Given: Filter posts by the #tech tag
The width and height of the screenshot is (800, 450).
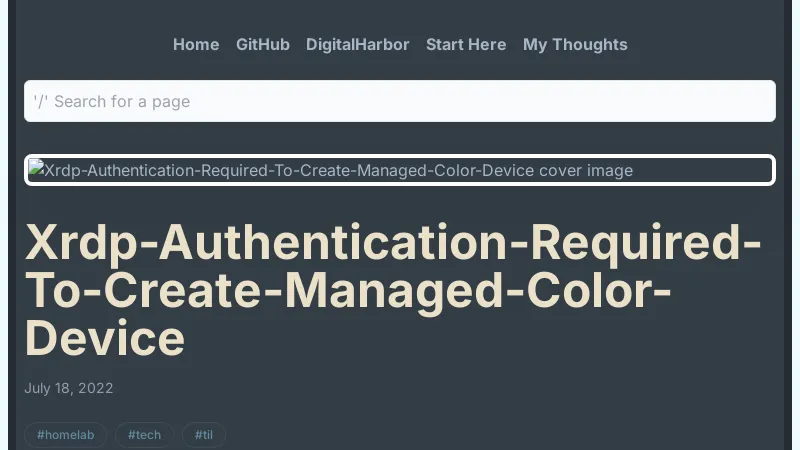Looking at the screenshot, I should [x=144, y=435].
